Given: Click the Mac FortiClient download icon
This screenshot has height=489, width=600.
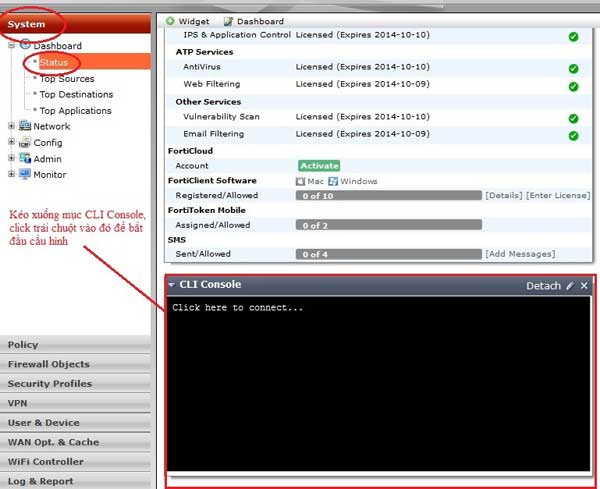Looking at the screenshot, I should (x=300, y=181).
